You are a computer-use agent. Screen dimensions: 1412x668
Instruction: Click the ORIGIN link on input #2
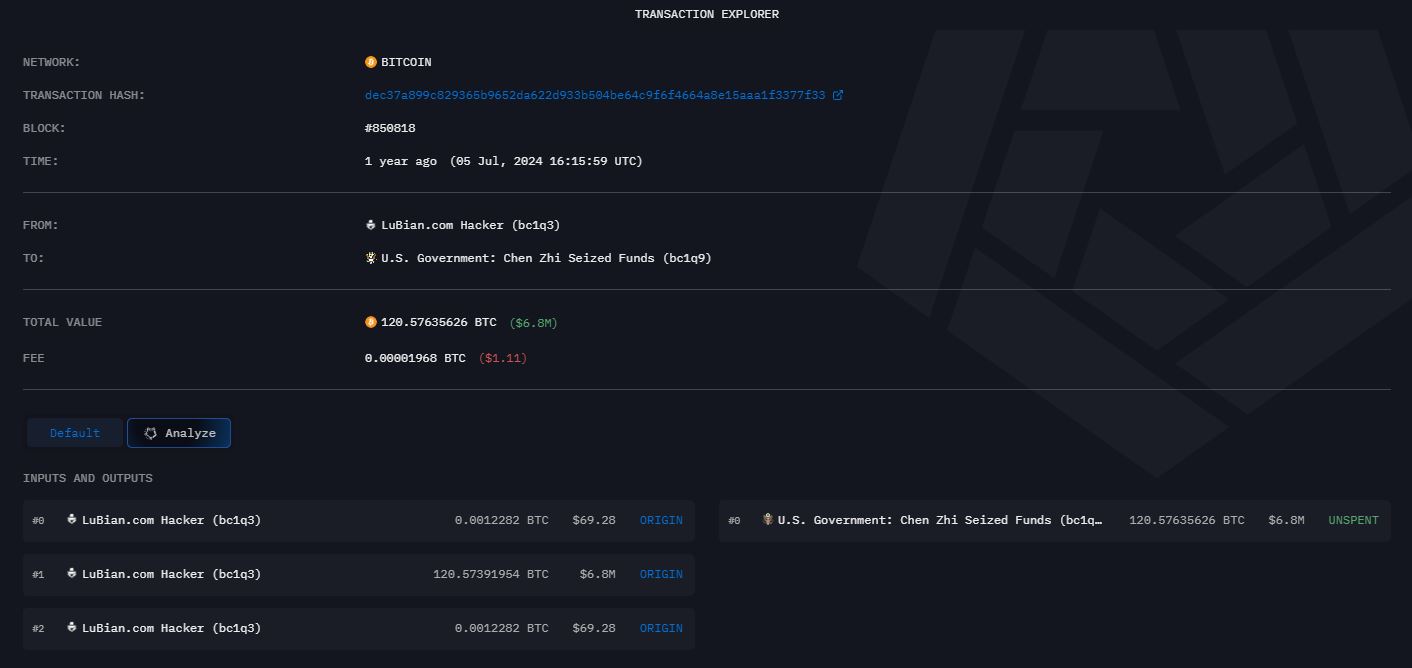coord(660,628)
